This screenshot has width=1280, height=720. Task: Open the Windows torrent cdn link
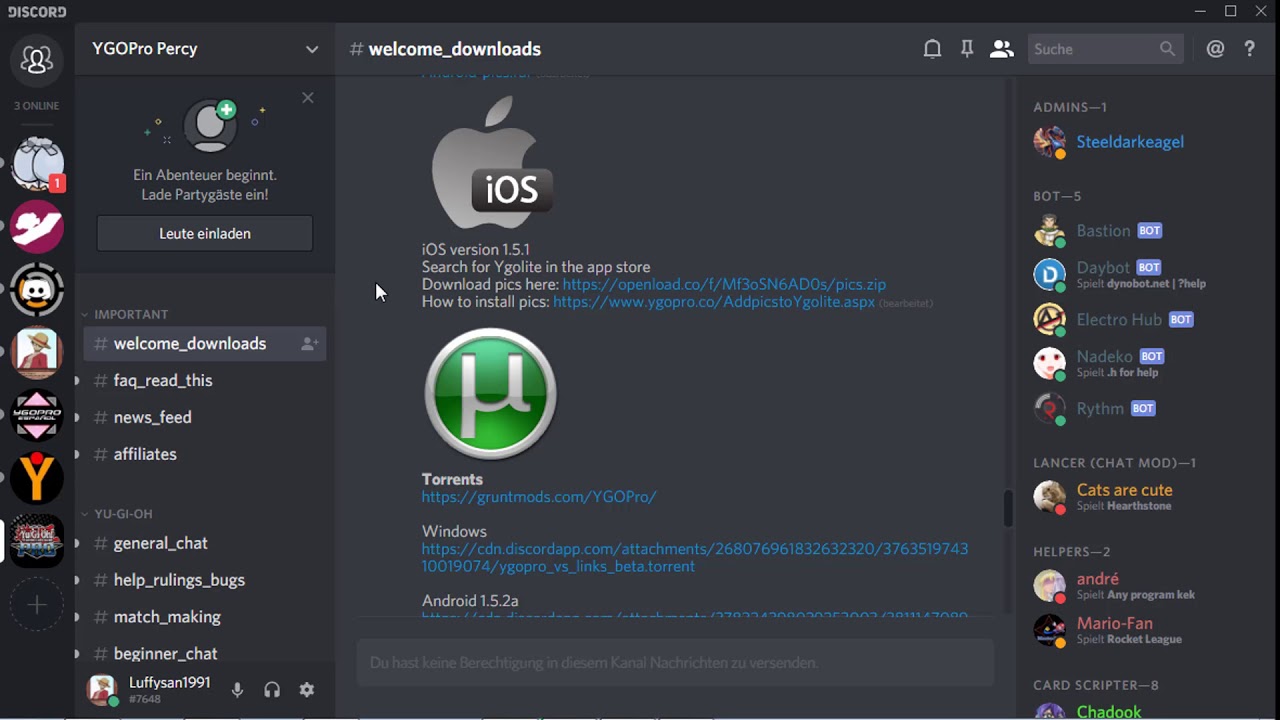point(694,557)
